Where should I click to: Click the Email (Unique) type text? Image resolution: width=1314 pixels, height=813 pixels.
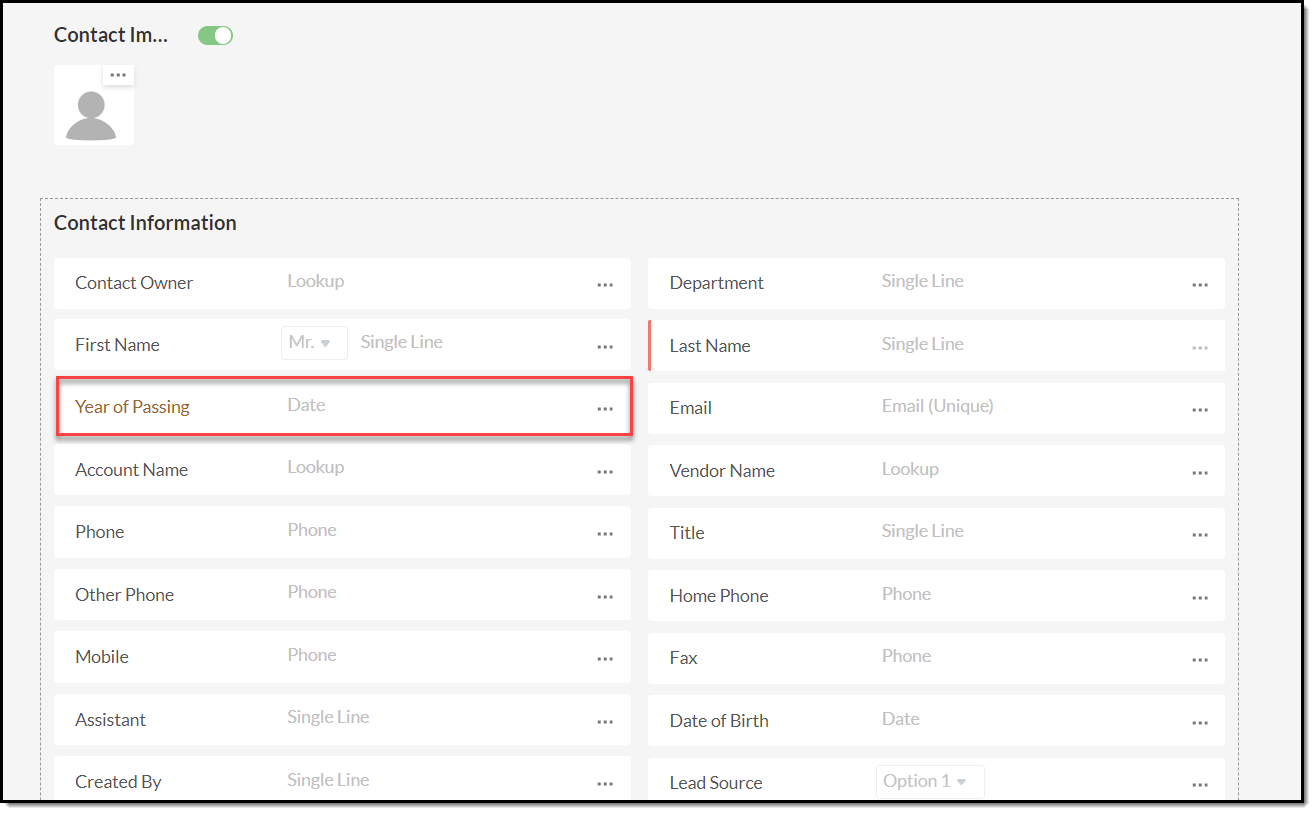[x=938, y=406]
